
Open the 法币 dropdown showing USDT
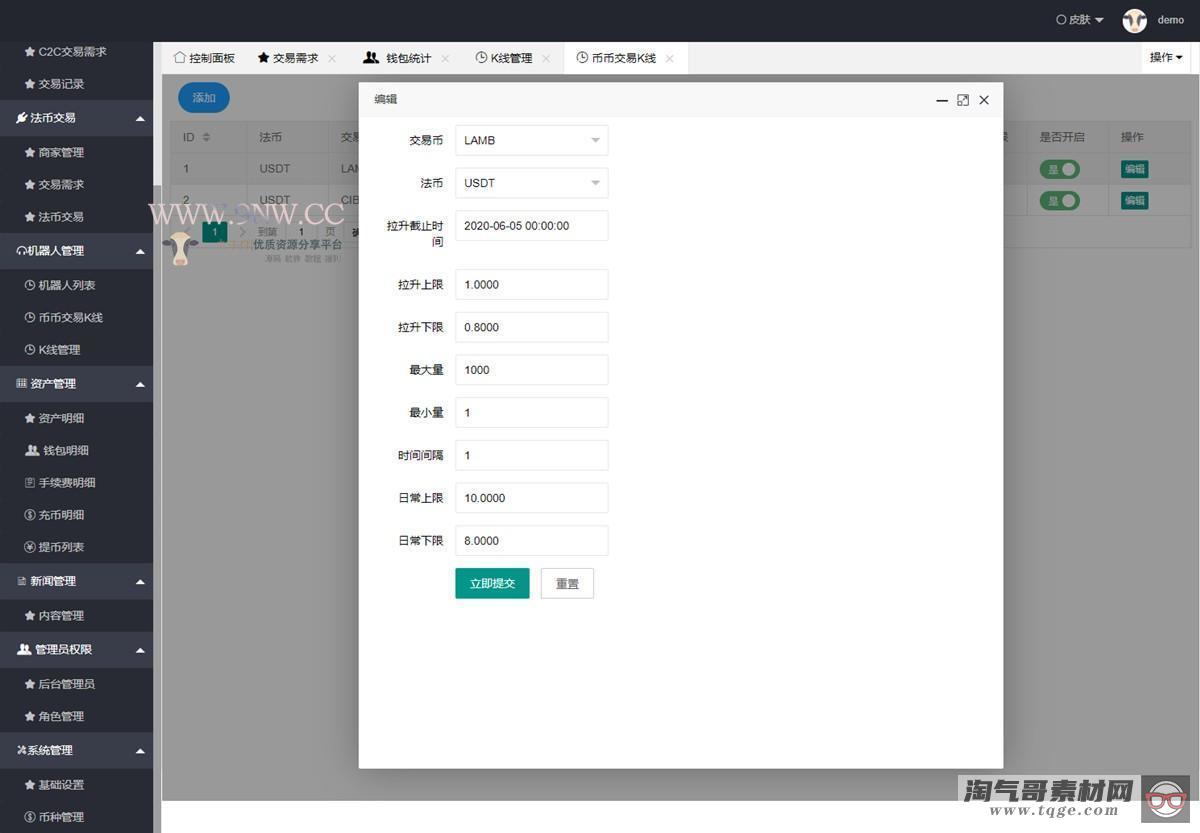(531, 183)
